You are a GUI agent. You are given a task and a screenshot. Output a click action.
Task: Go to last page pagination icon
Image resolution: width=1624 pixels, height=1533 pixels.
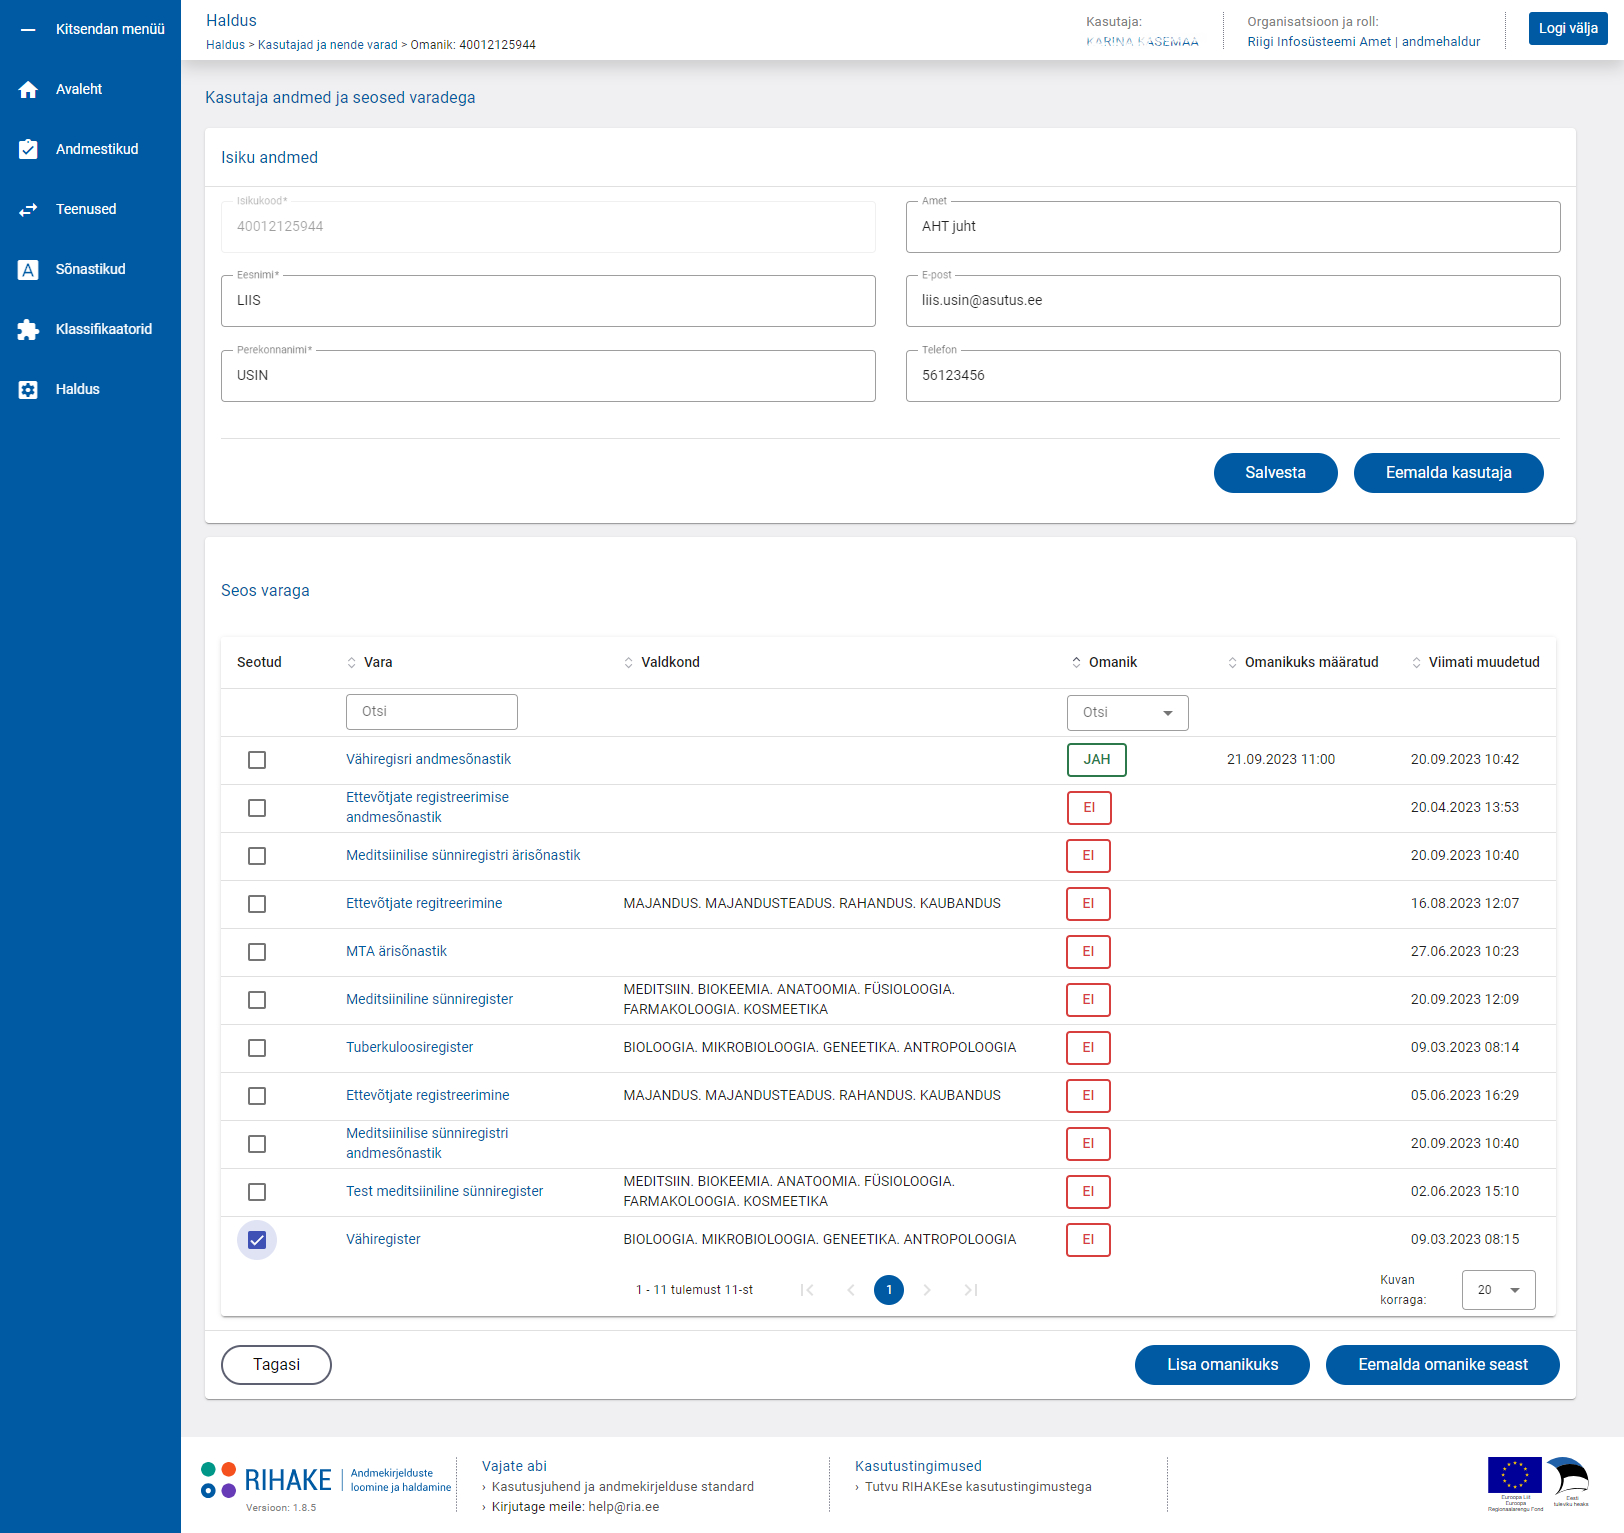click(x=970, y=1290)
